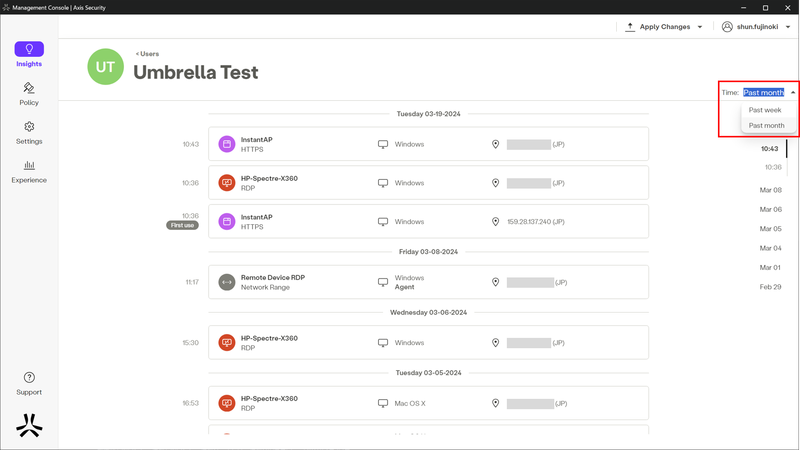Expand the Apply Changes dropdown arrow

coord(700,27)
